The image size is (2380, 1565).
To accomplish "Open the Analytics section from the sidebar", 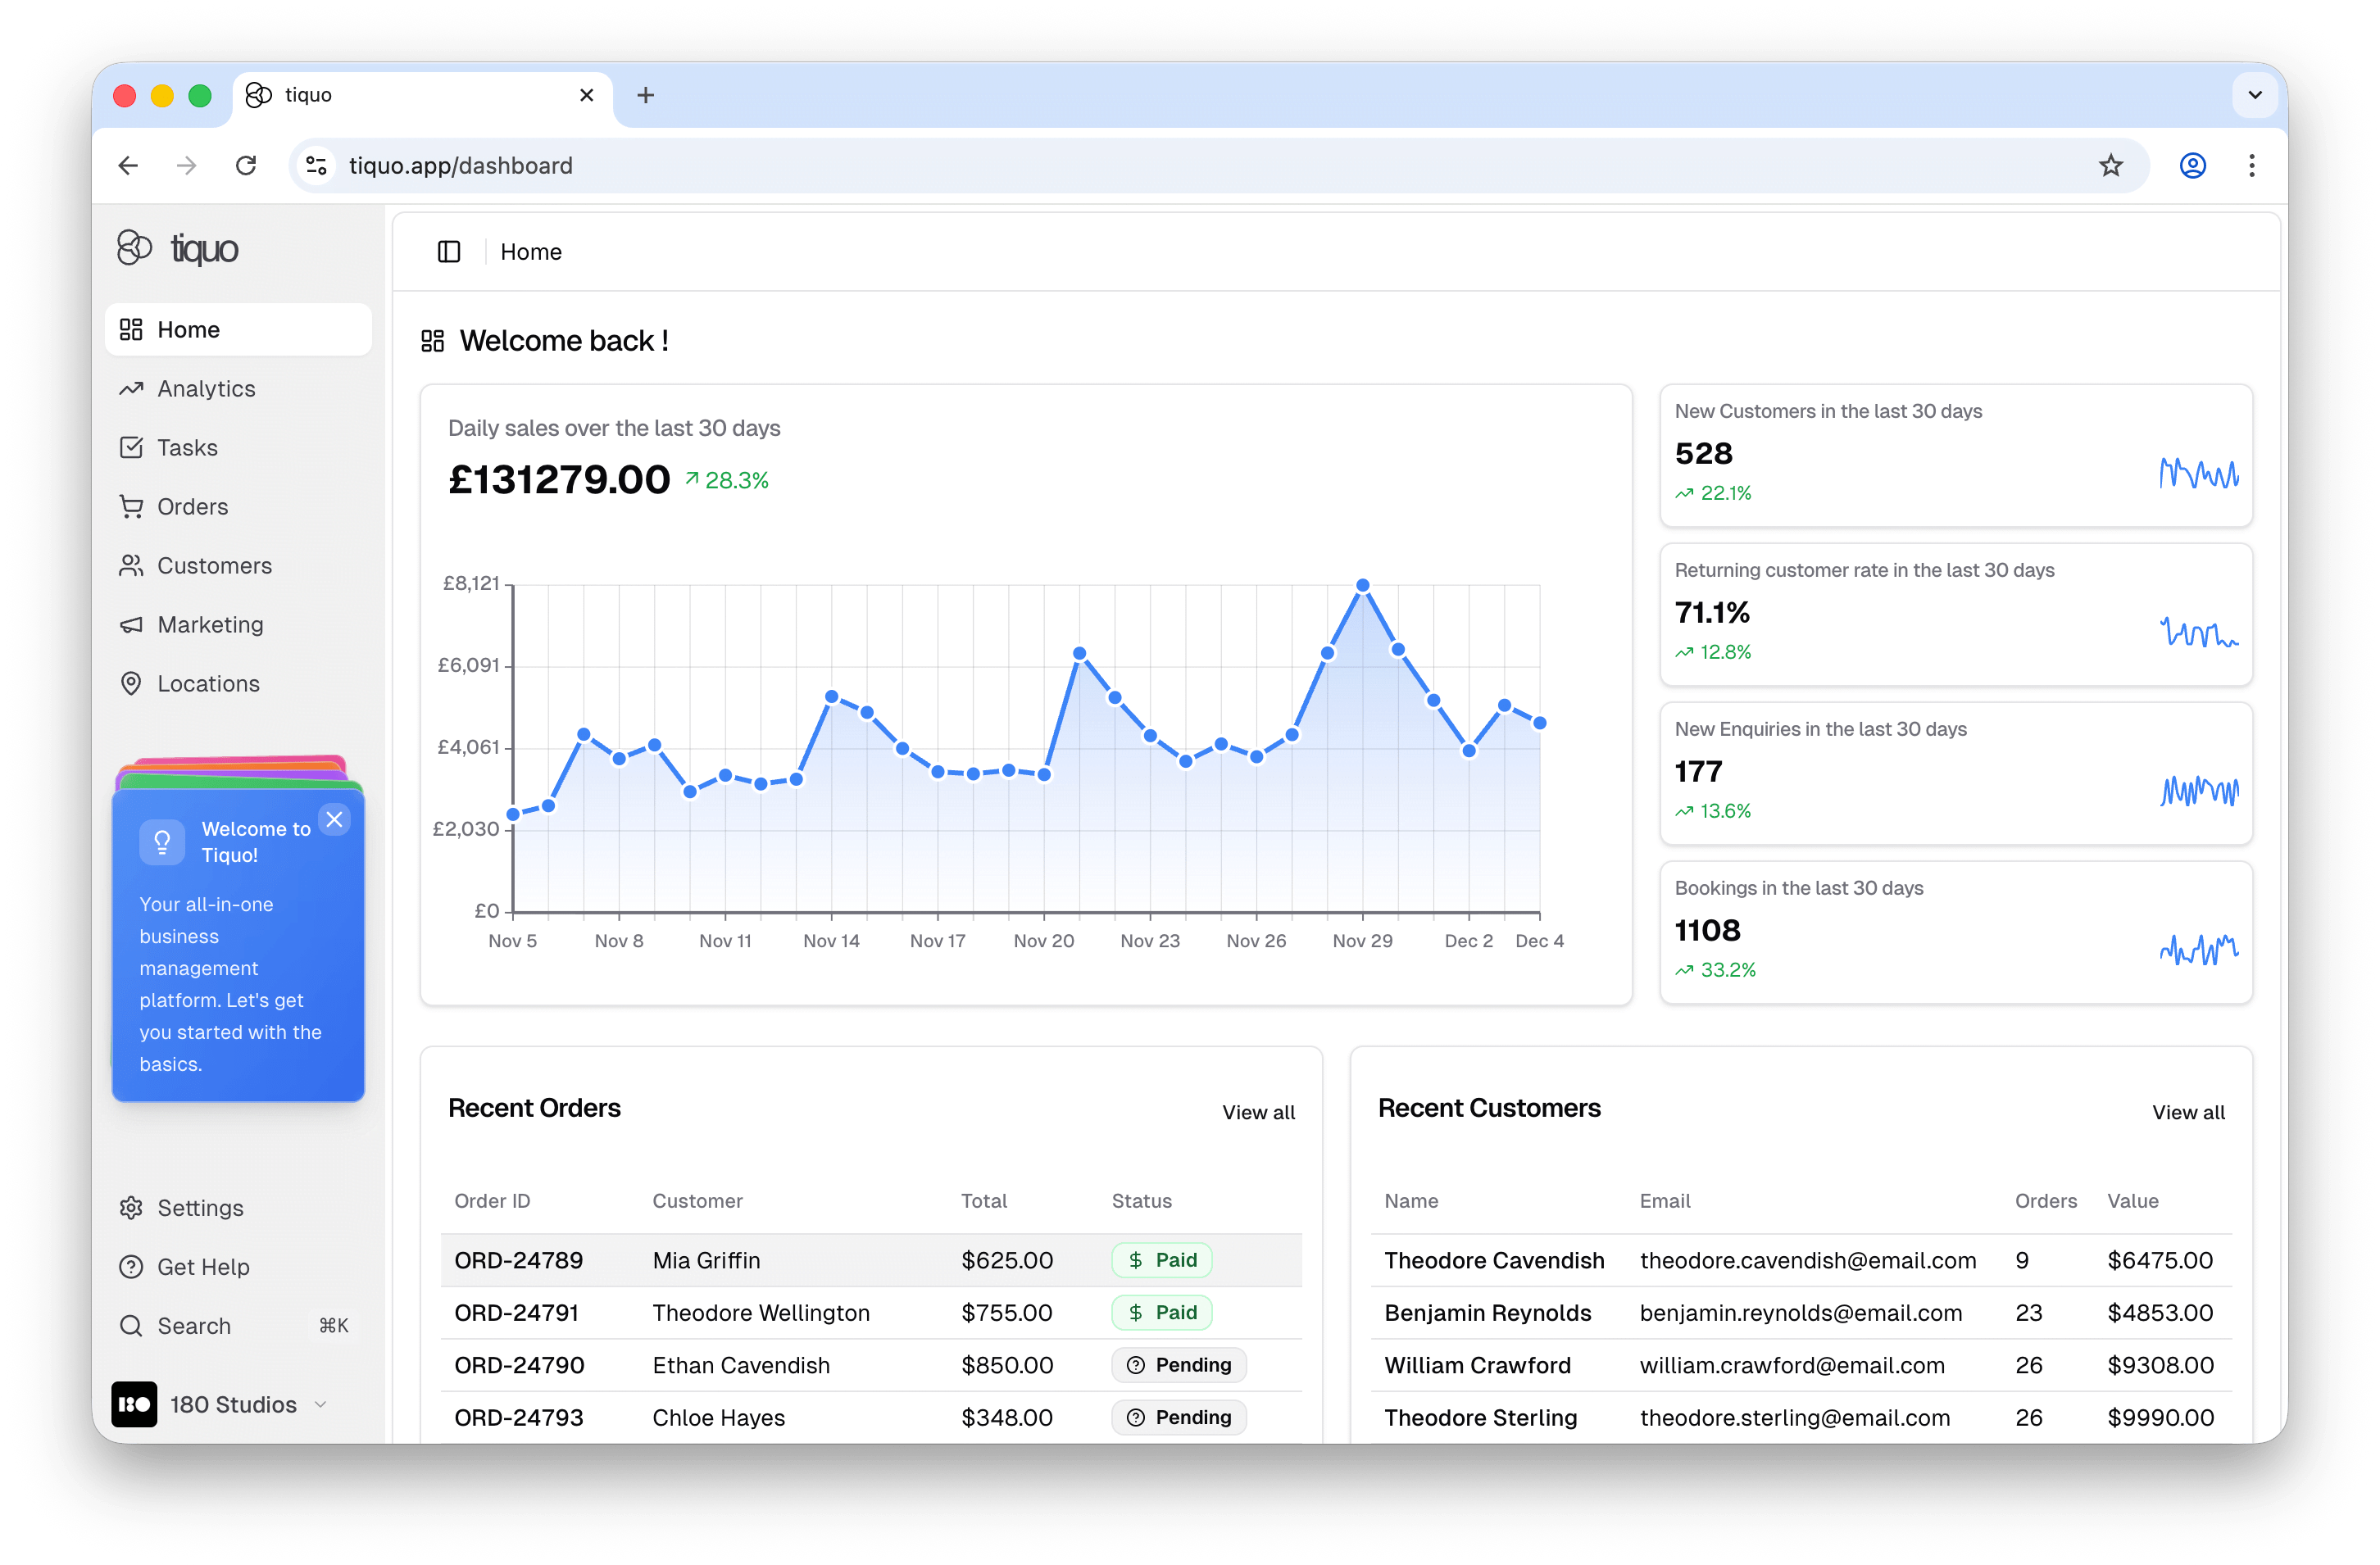I will pos(205,389).
